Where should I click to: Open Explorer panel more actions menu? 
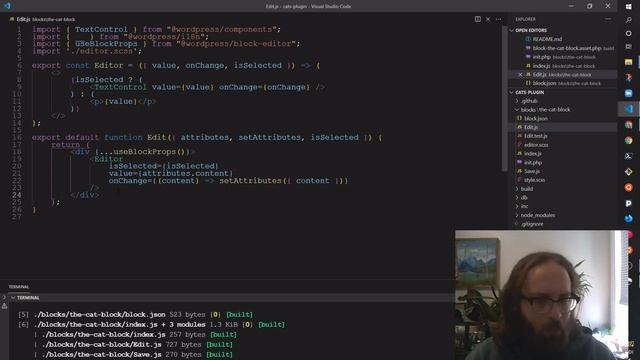608,19
